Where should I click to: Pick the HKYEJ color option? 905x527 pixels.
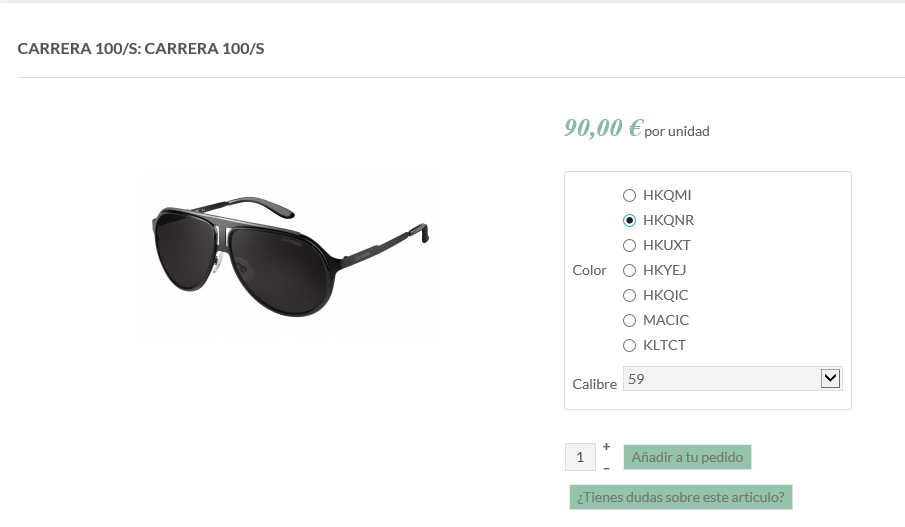pos(630,271)
